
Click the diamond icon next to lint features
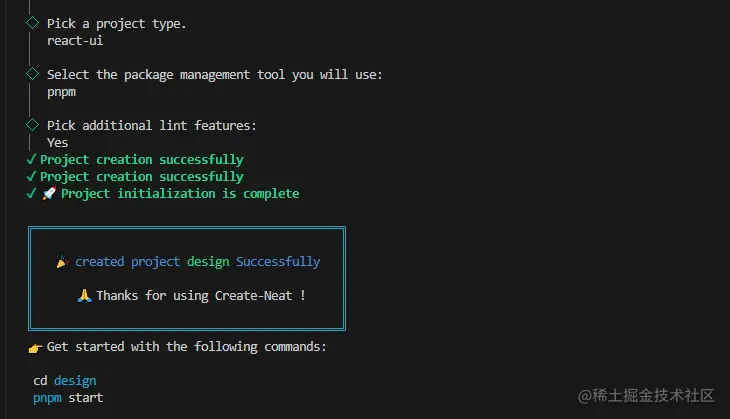click(33, 124)
